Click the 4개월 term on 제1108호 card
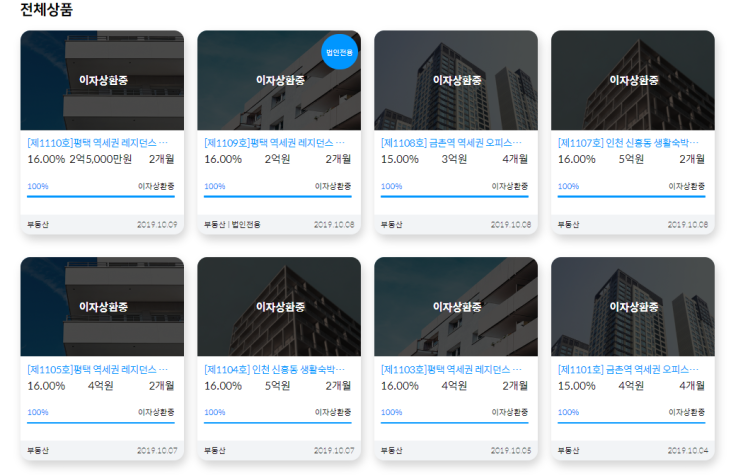 515,159
